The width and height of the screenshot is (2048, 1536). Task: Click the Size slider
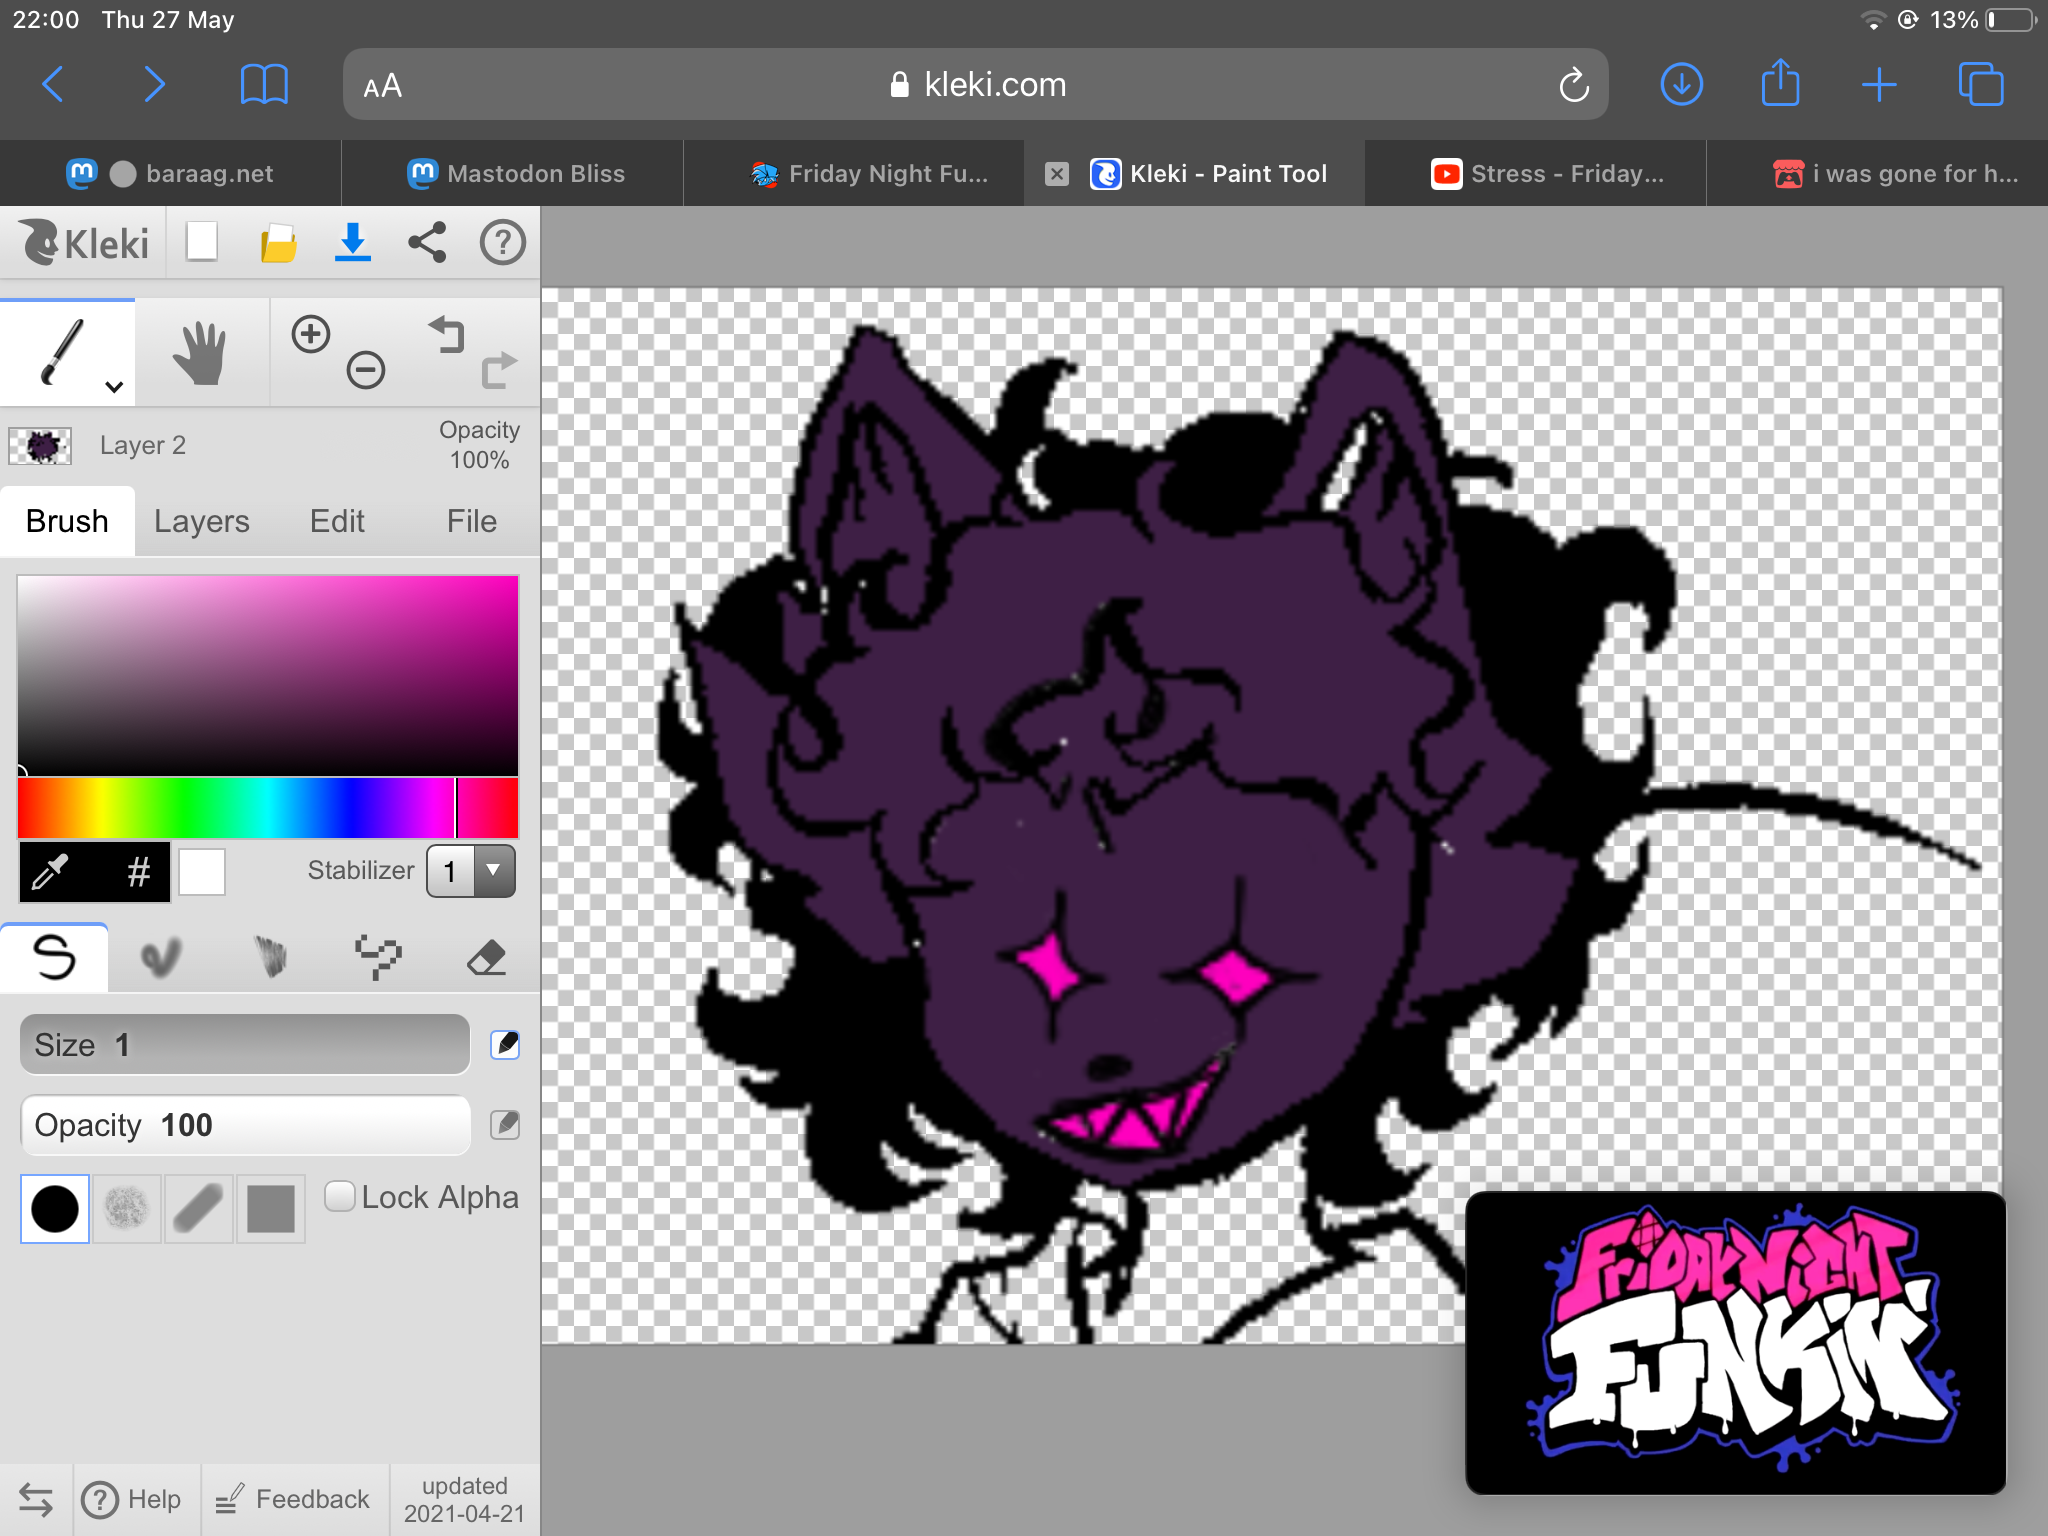click(x=245, y=1045)
